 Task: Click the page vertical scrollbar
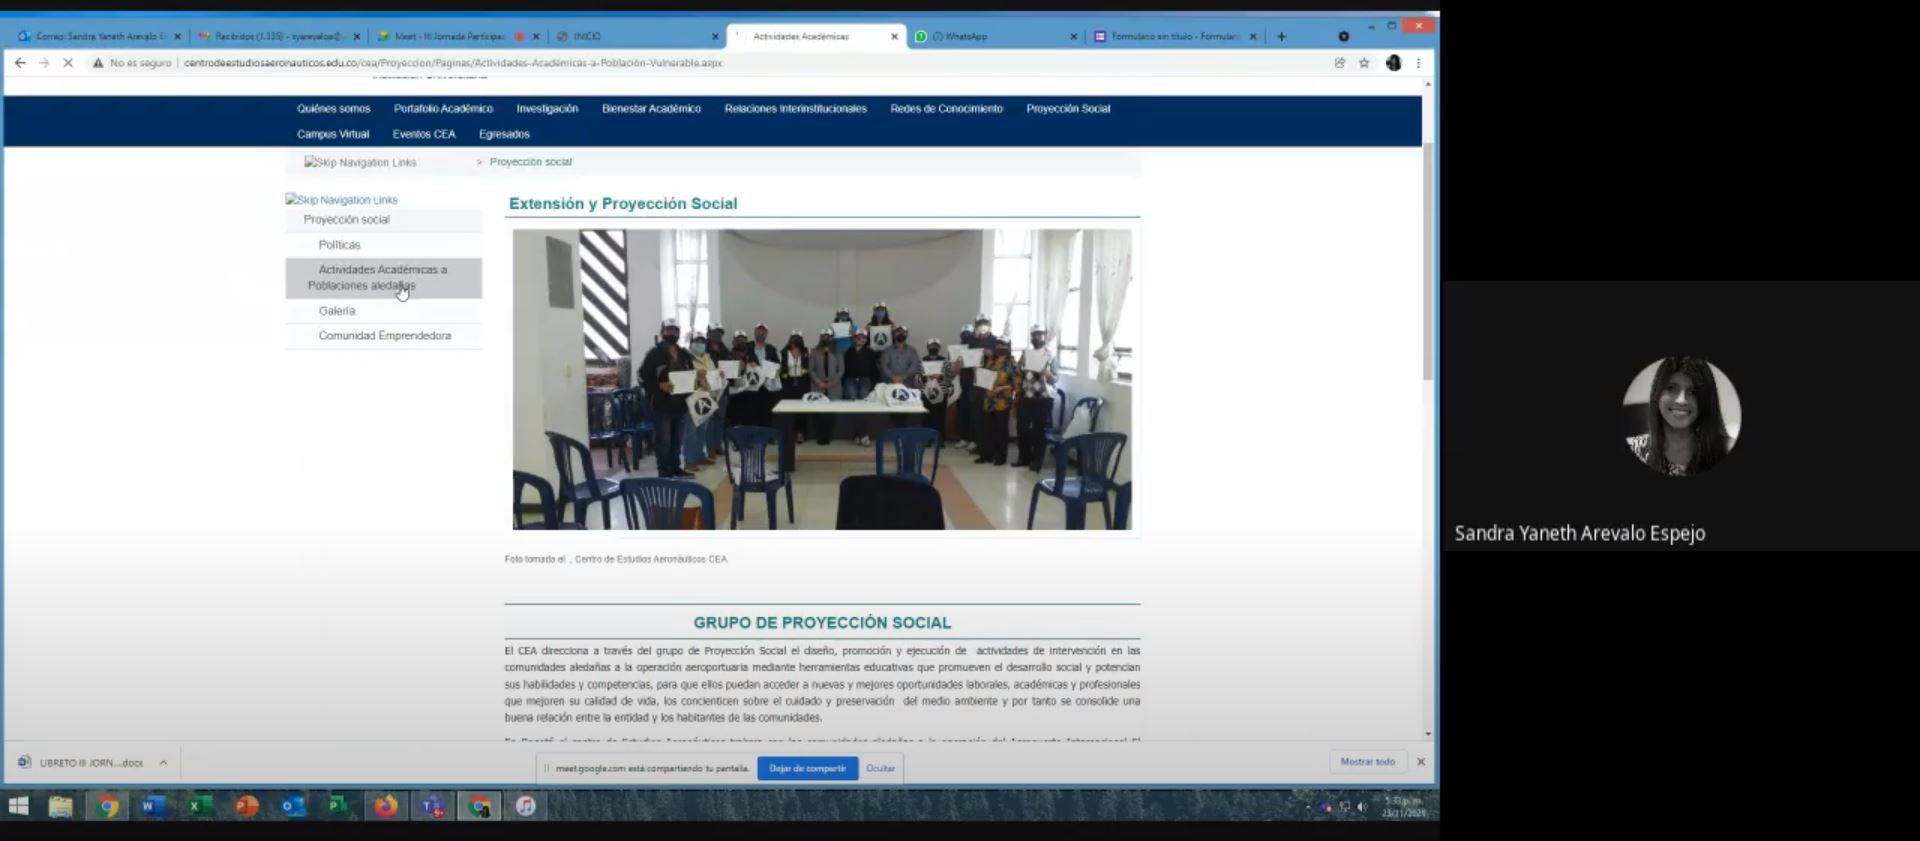(1428, 260)
